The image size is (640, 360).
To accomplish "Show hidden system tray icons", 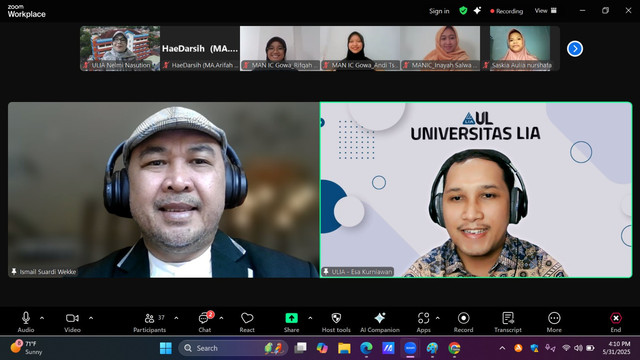I will point(502,348).
